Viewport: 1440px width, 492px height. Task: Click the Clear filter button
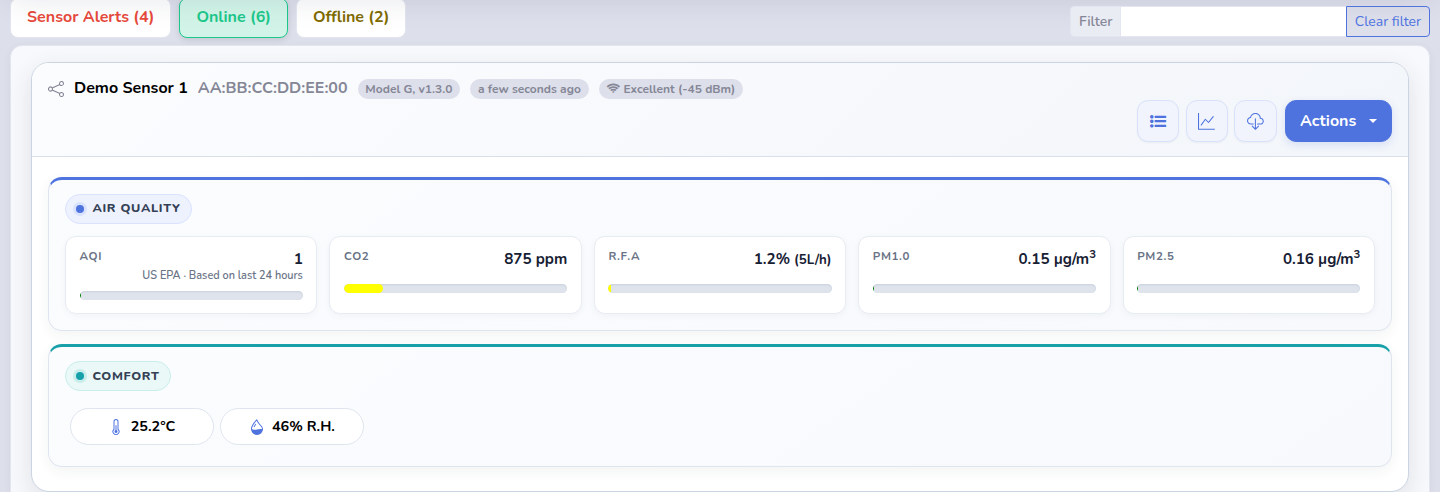point(1388,21)
